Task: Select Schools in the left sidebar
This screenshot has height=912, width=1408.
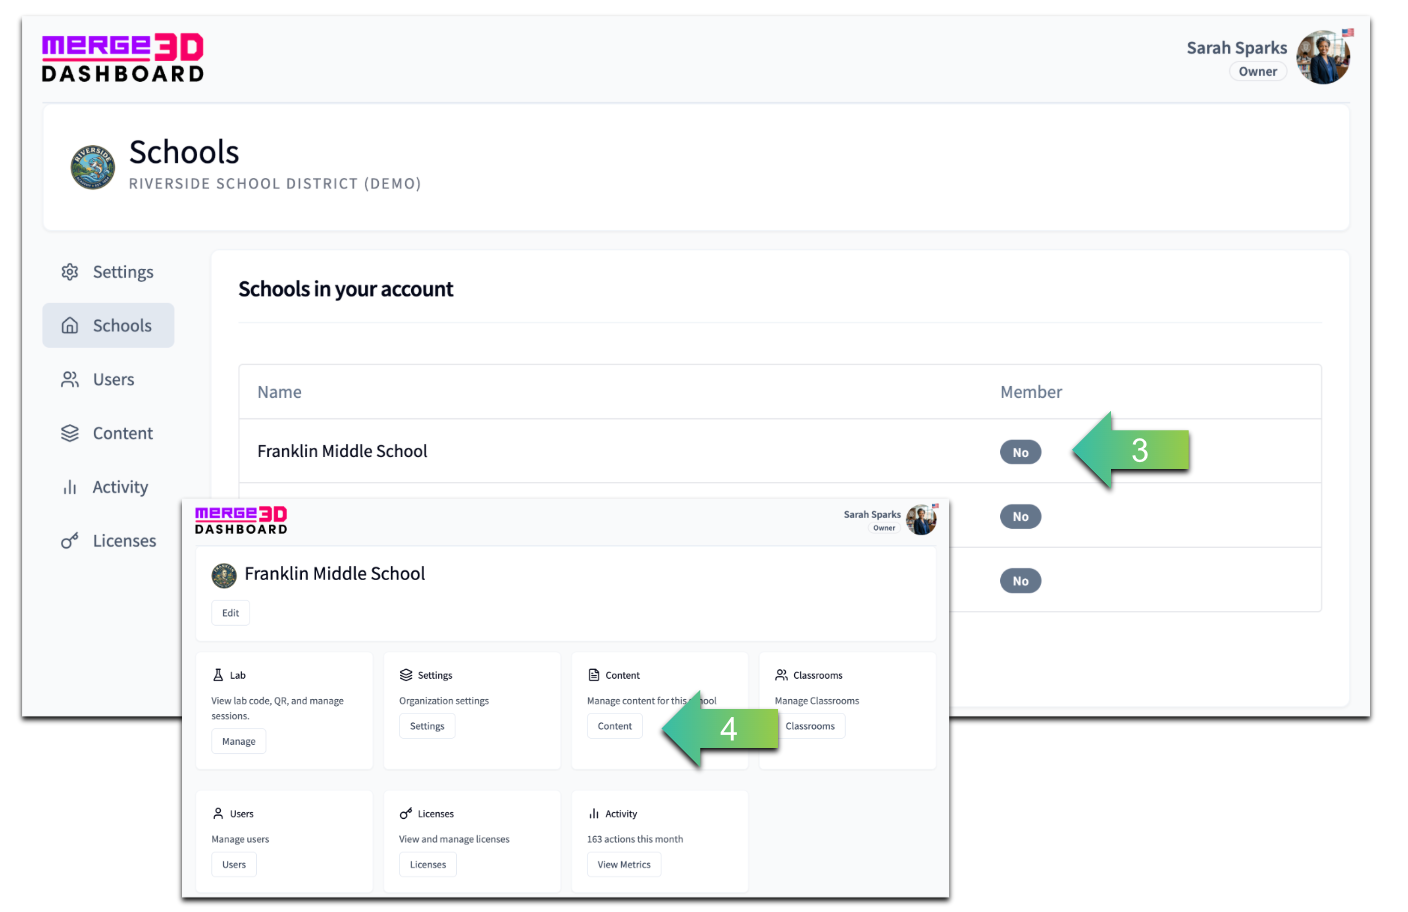Action: point(108,325)
